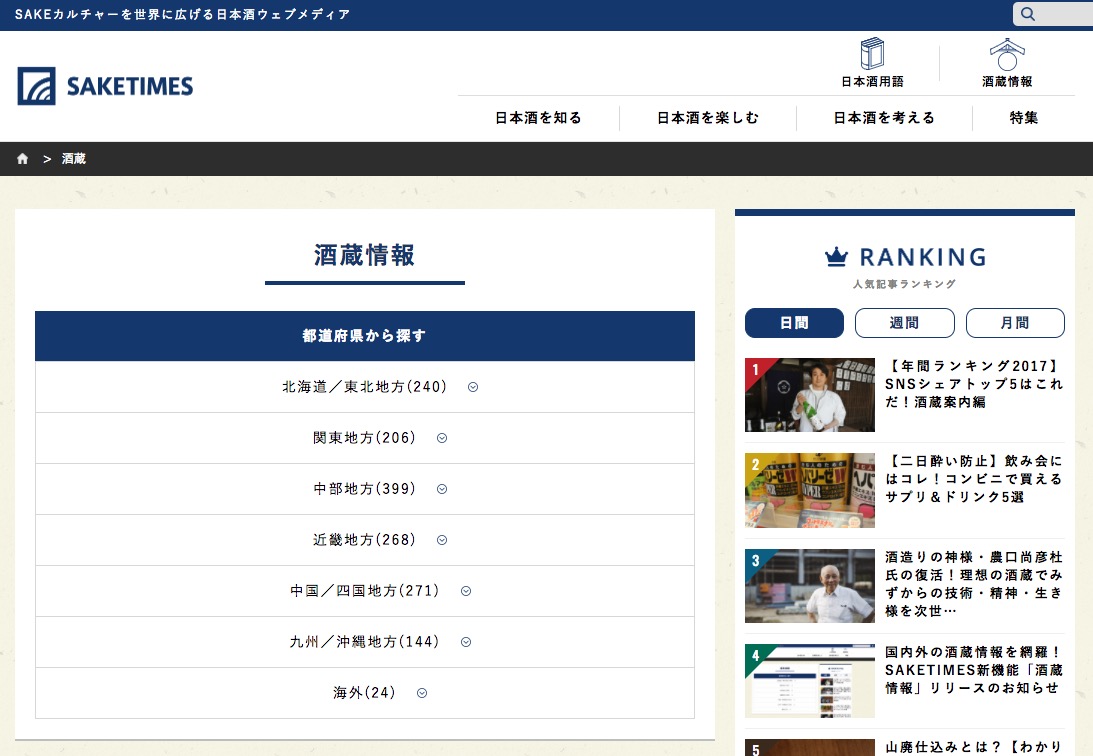
Task: Click the 酒蔵 breadcrumb link
Action: pyautogui.click(x=73, y=159)
